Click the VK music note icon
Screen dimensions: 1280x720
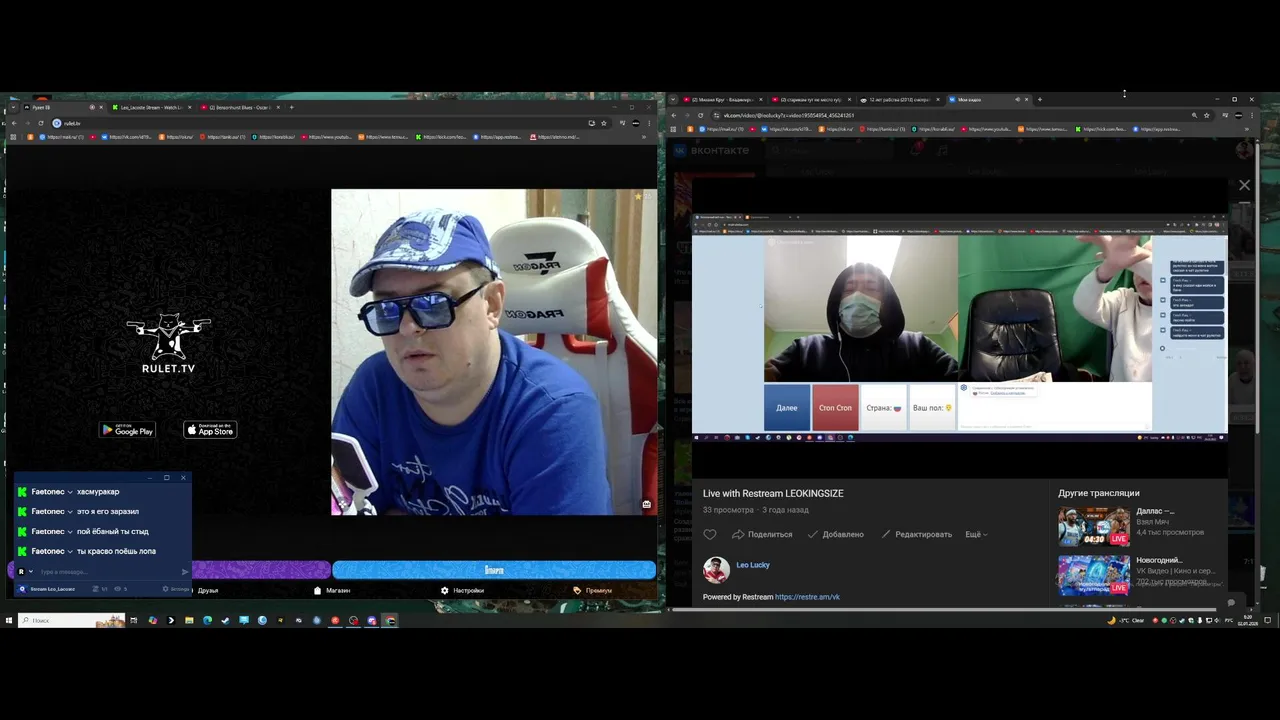tap(942, 150)
